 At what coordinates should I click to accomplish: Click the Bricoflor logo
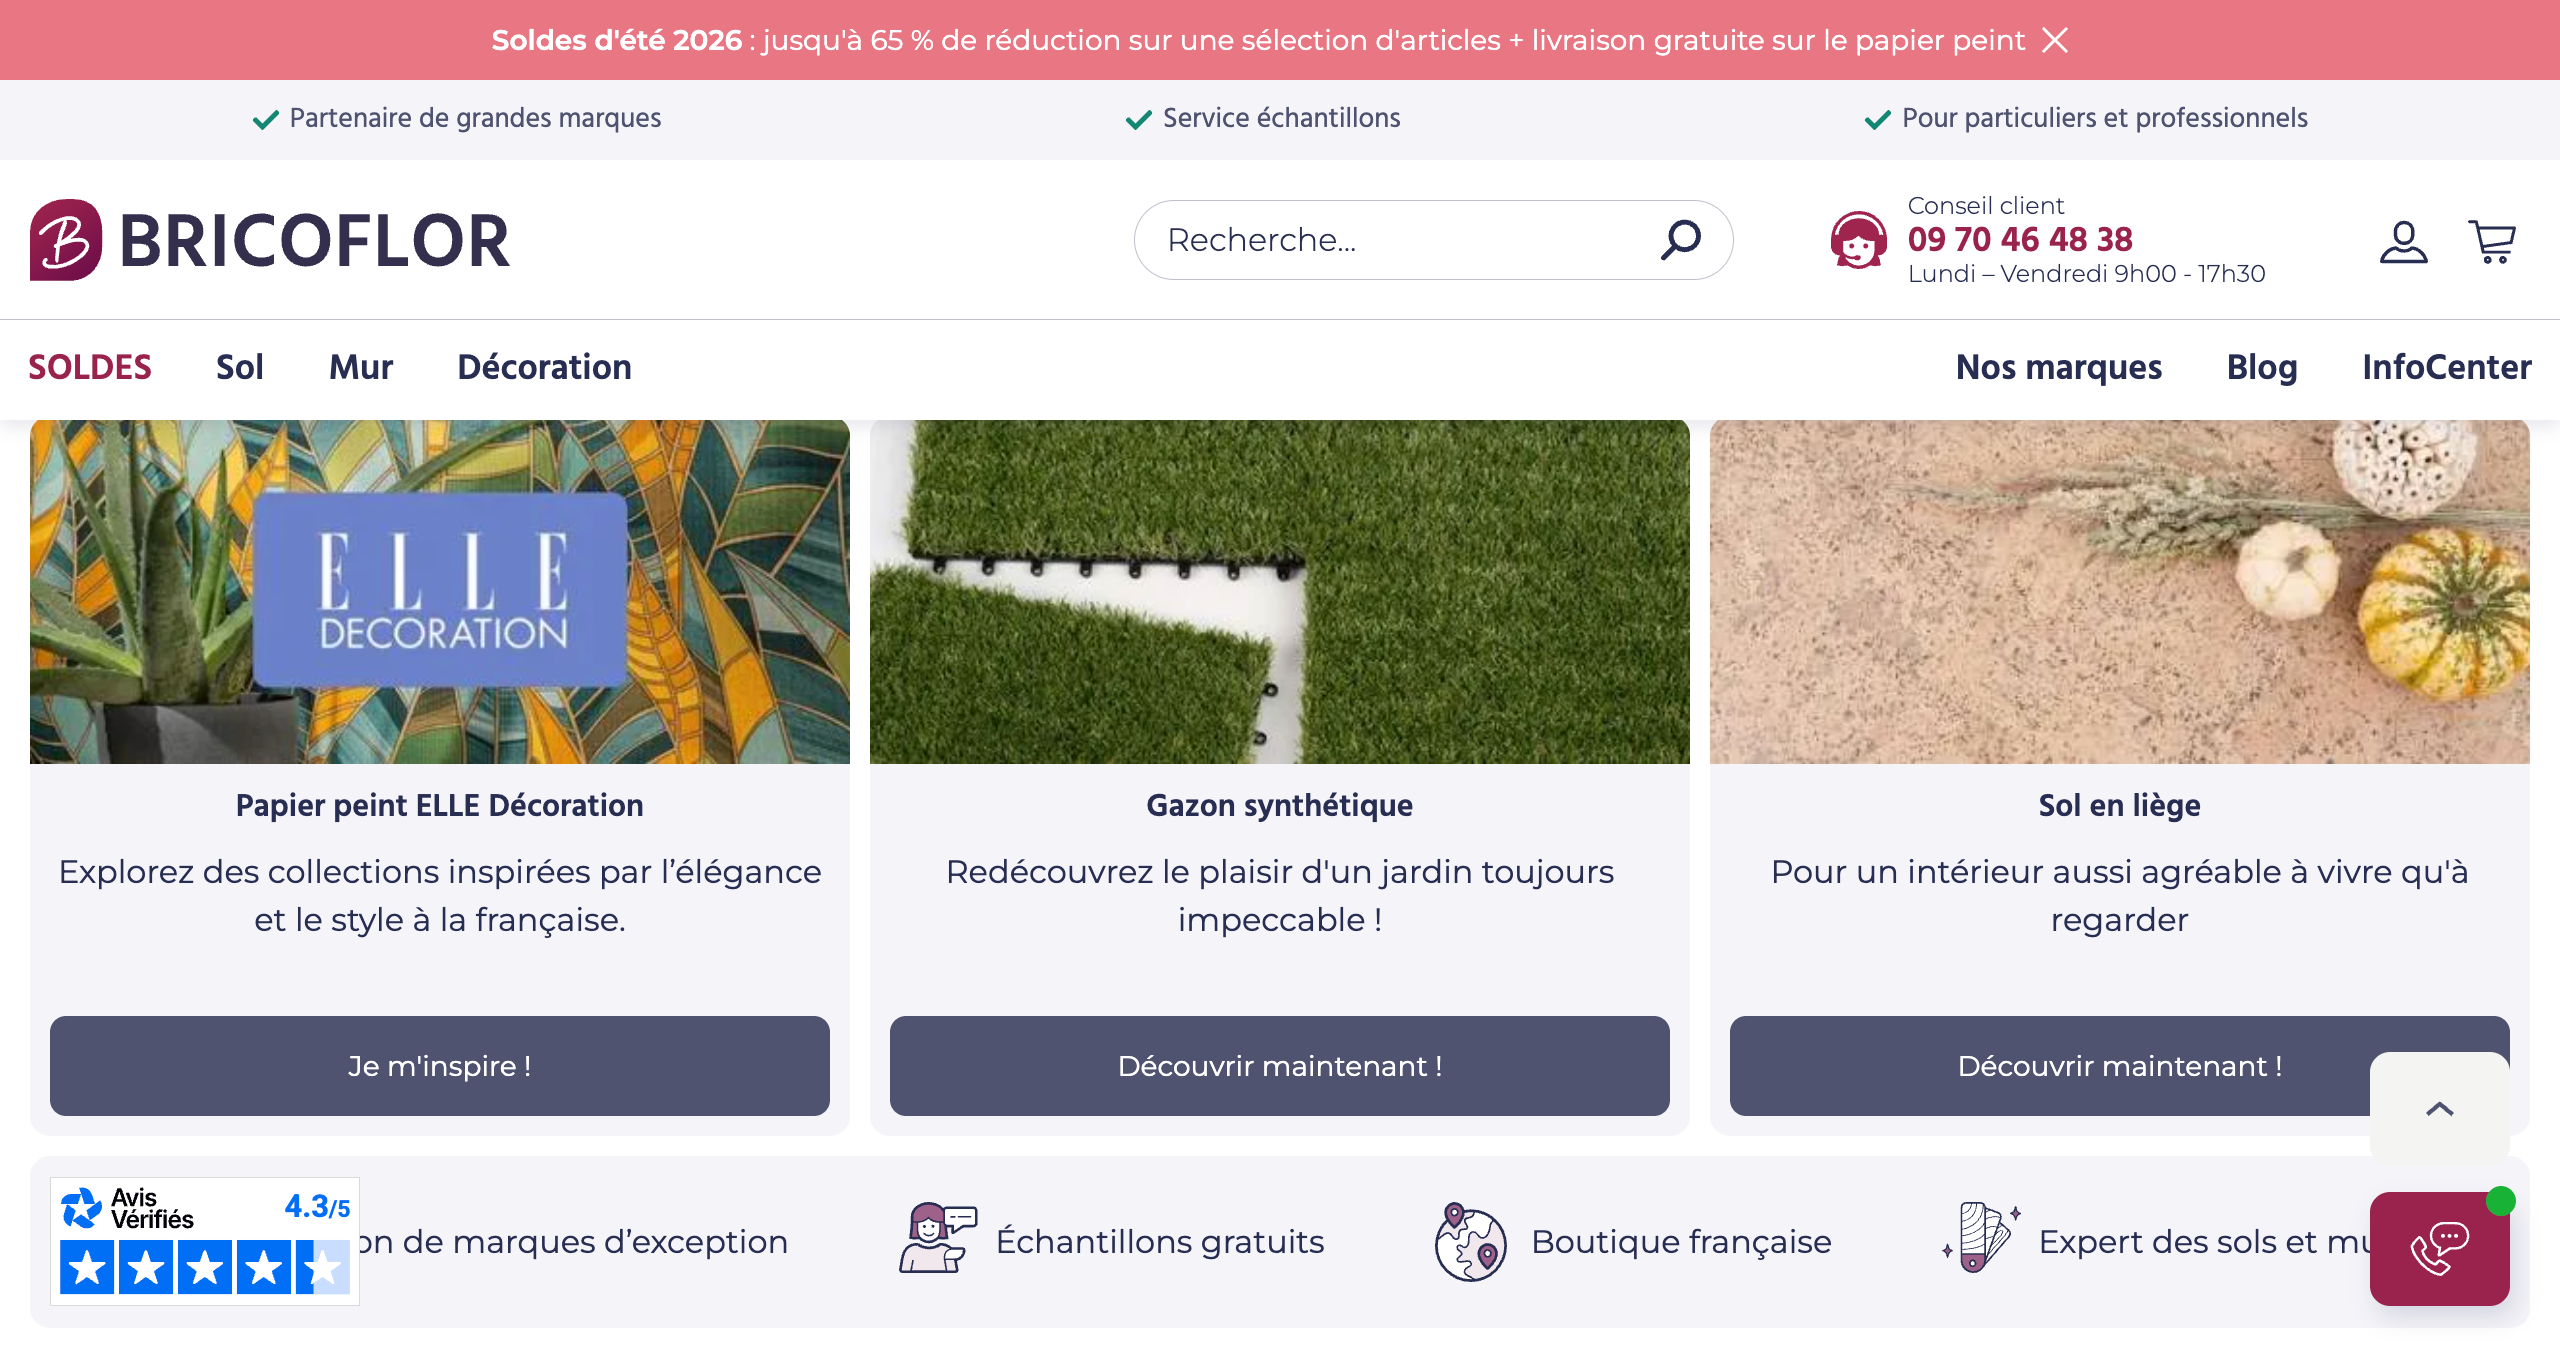270,240
